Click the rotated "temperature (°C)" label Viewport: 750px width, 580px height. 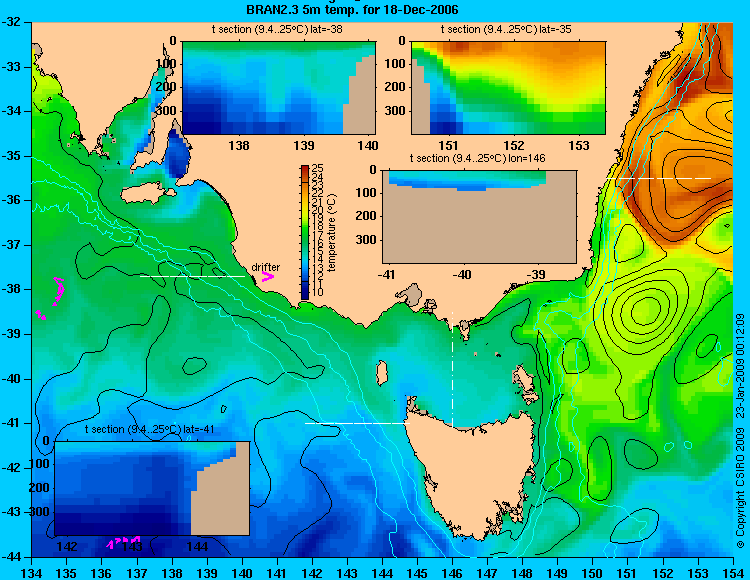coord(333,232)
